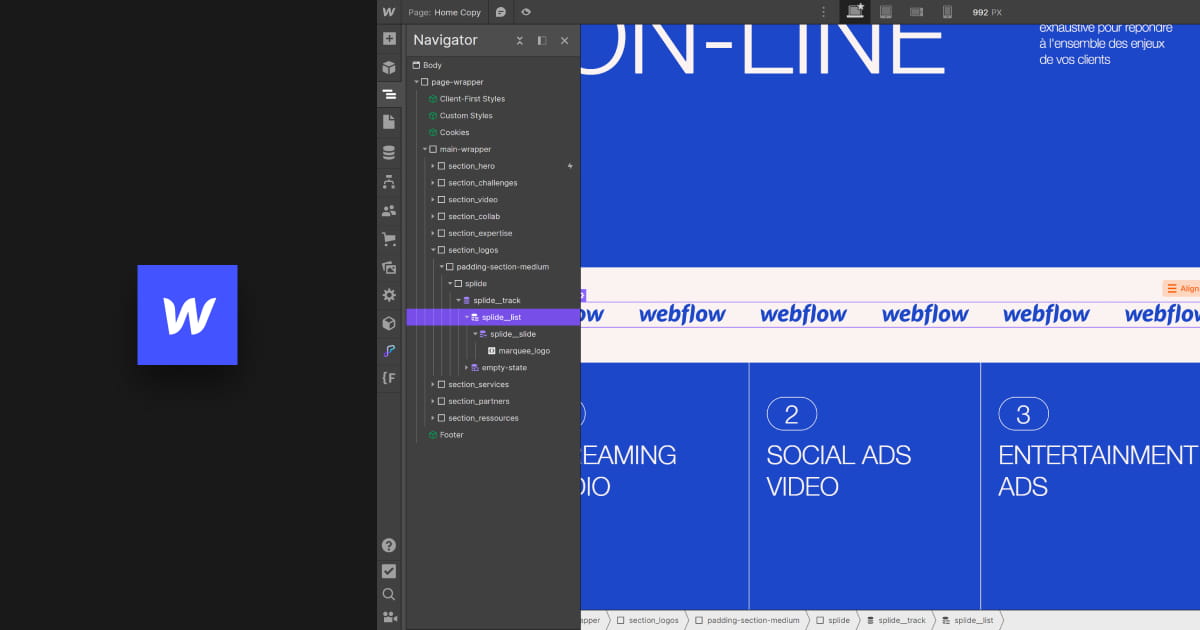Viewport: 1200px width, 630px height.
Task: Open the Add Elements panel
Action: click(389, 39)
